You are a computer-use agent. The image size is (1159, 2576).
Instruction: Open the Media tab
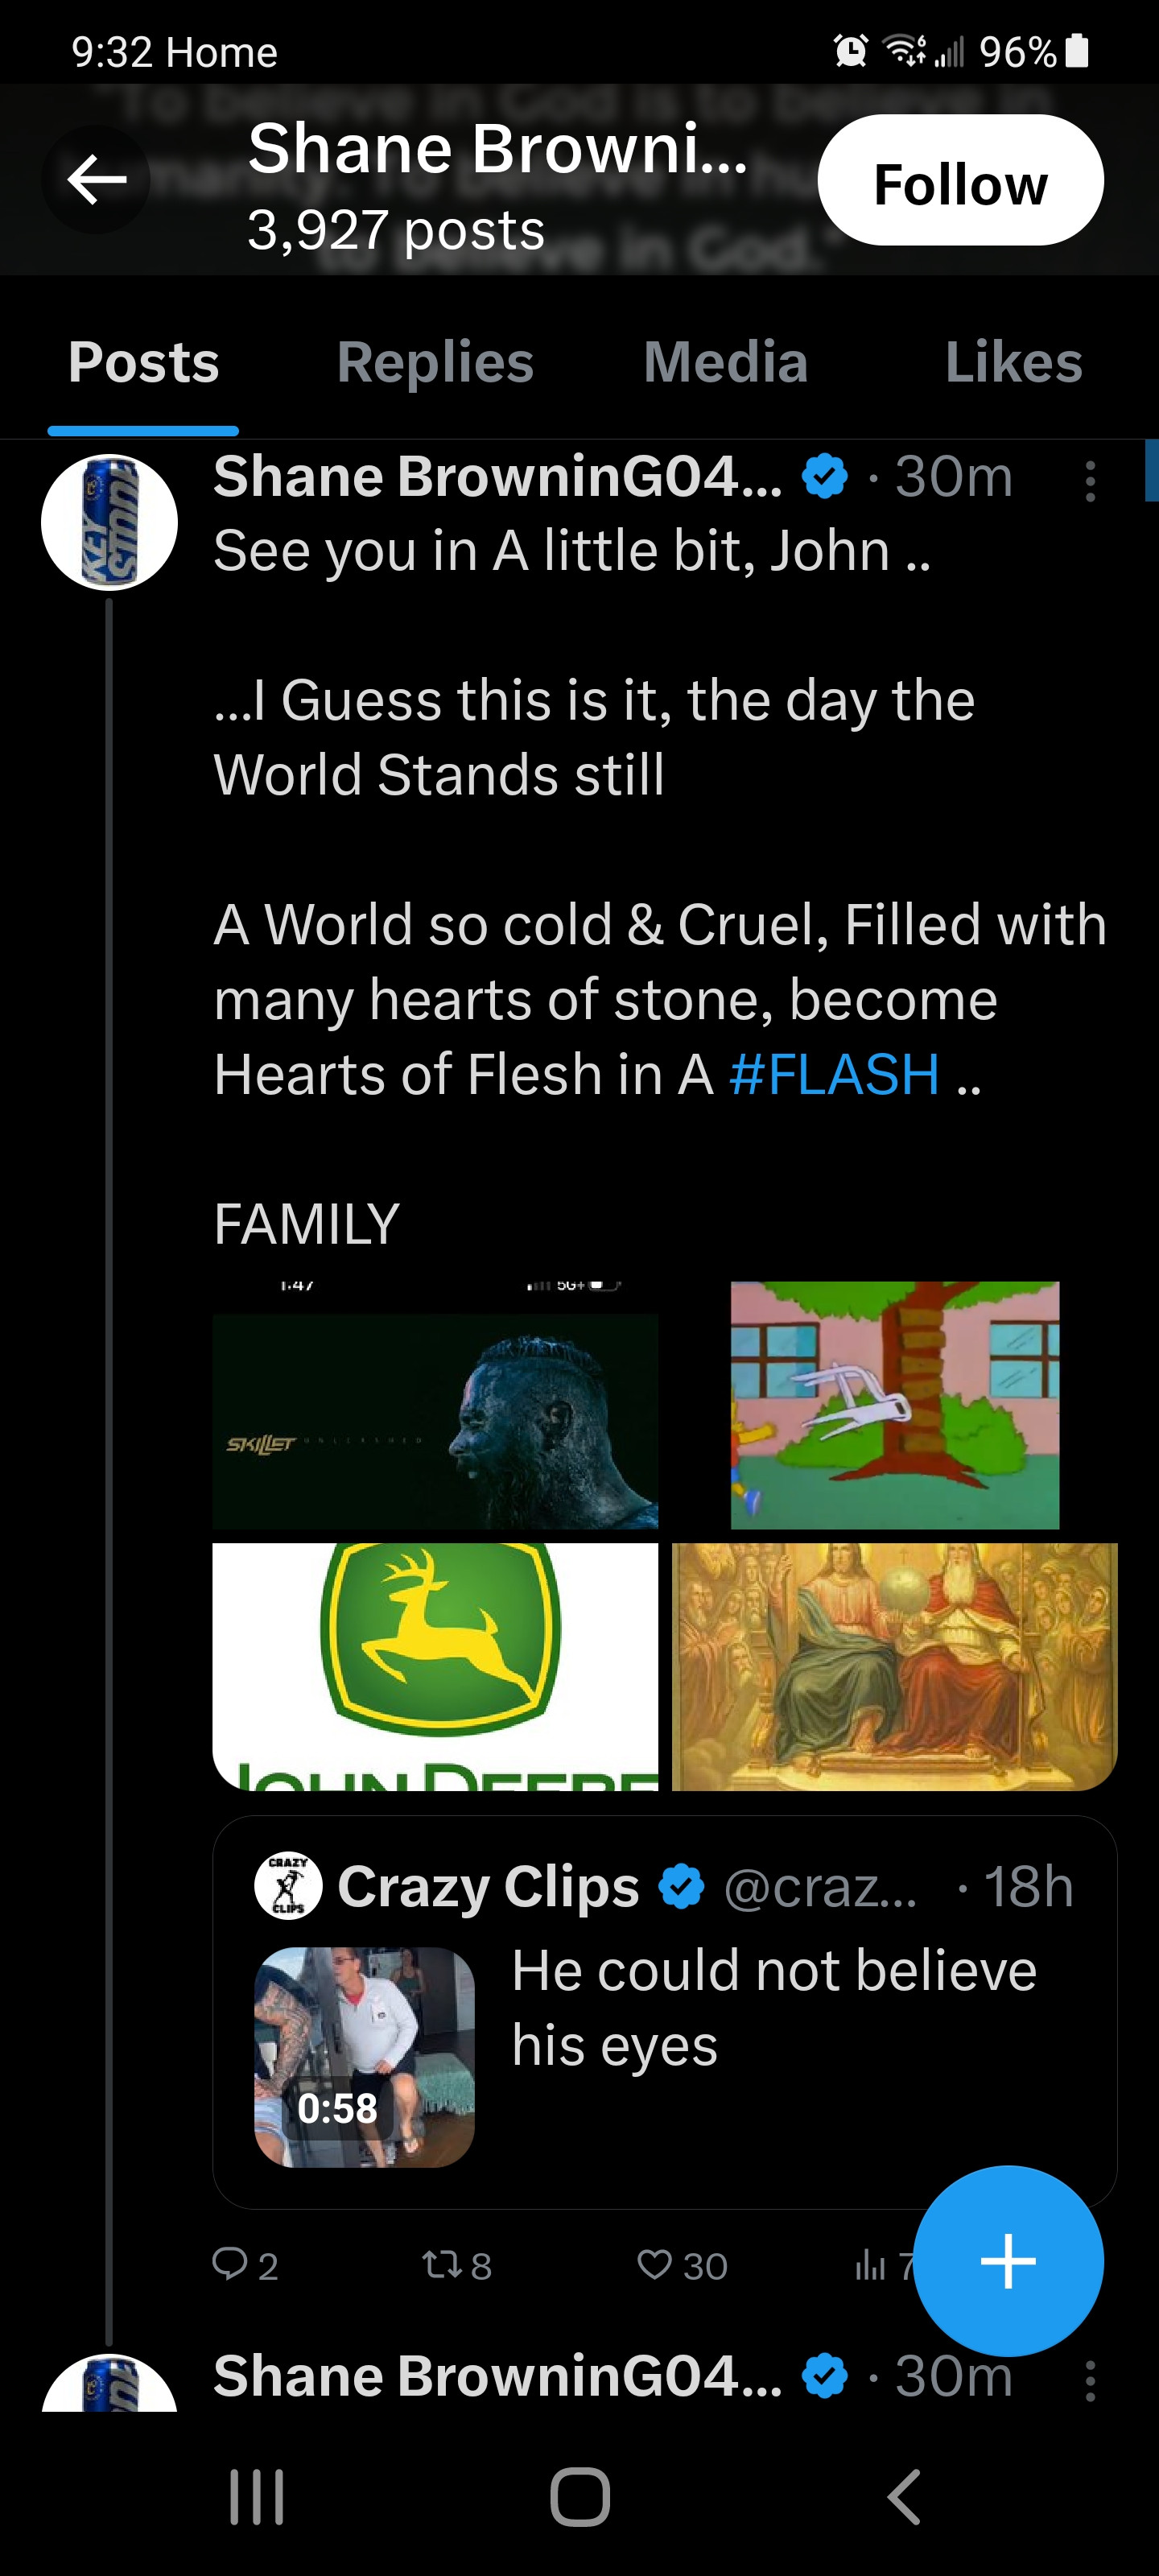(x=725, y=362)
